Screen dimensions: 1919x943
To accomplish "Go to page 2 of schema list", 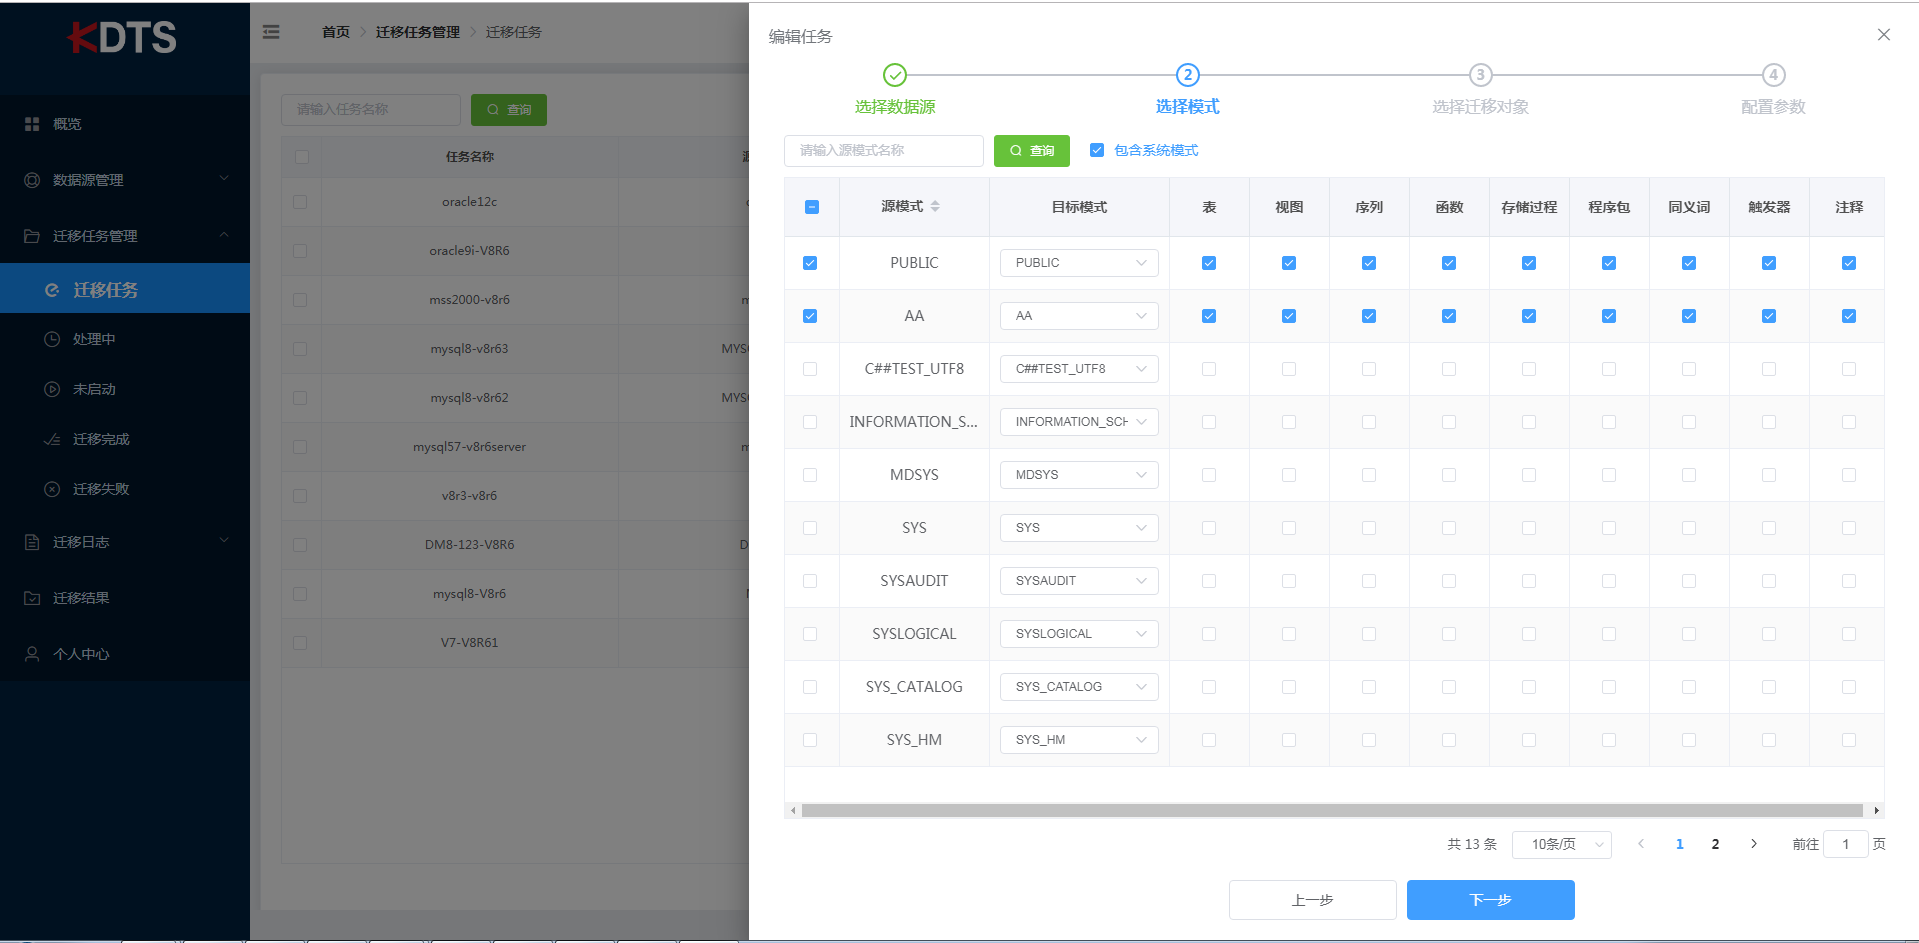I will point(1716,844).
